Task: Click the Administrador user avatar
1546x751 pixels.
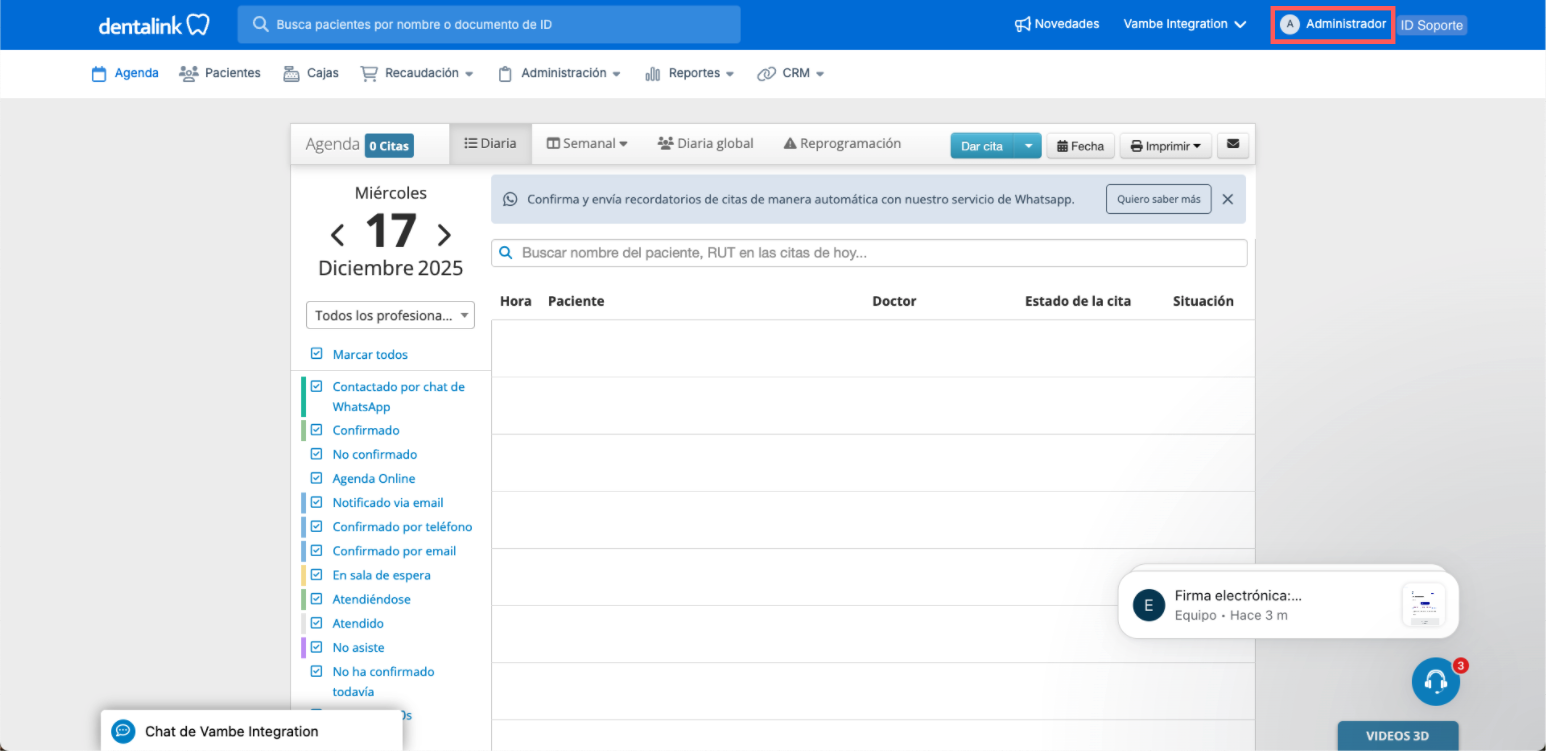Action: tap(1290, 24)
